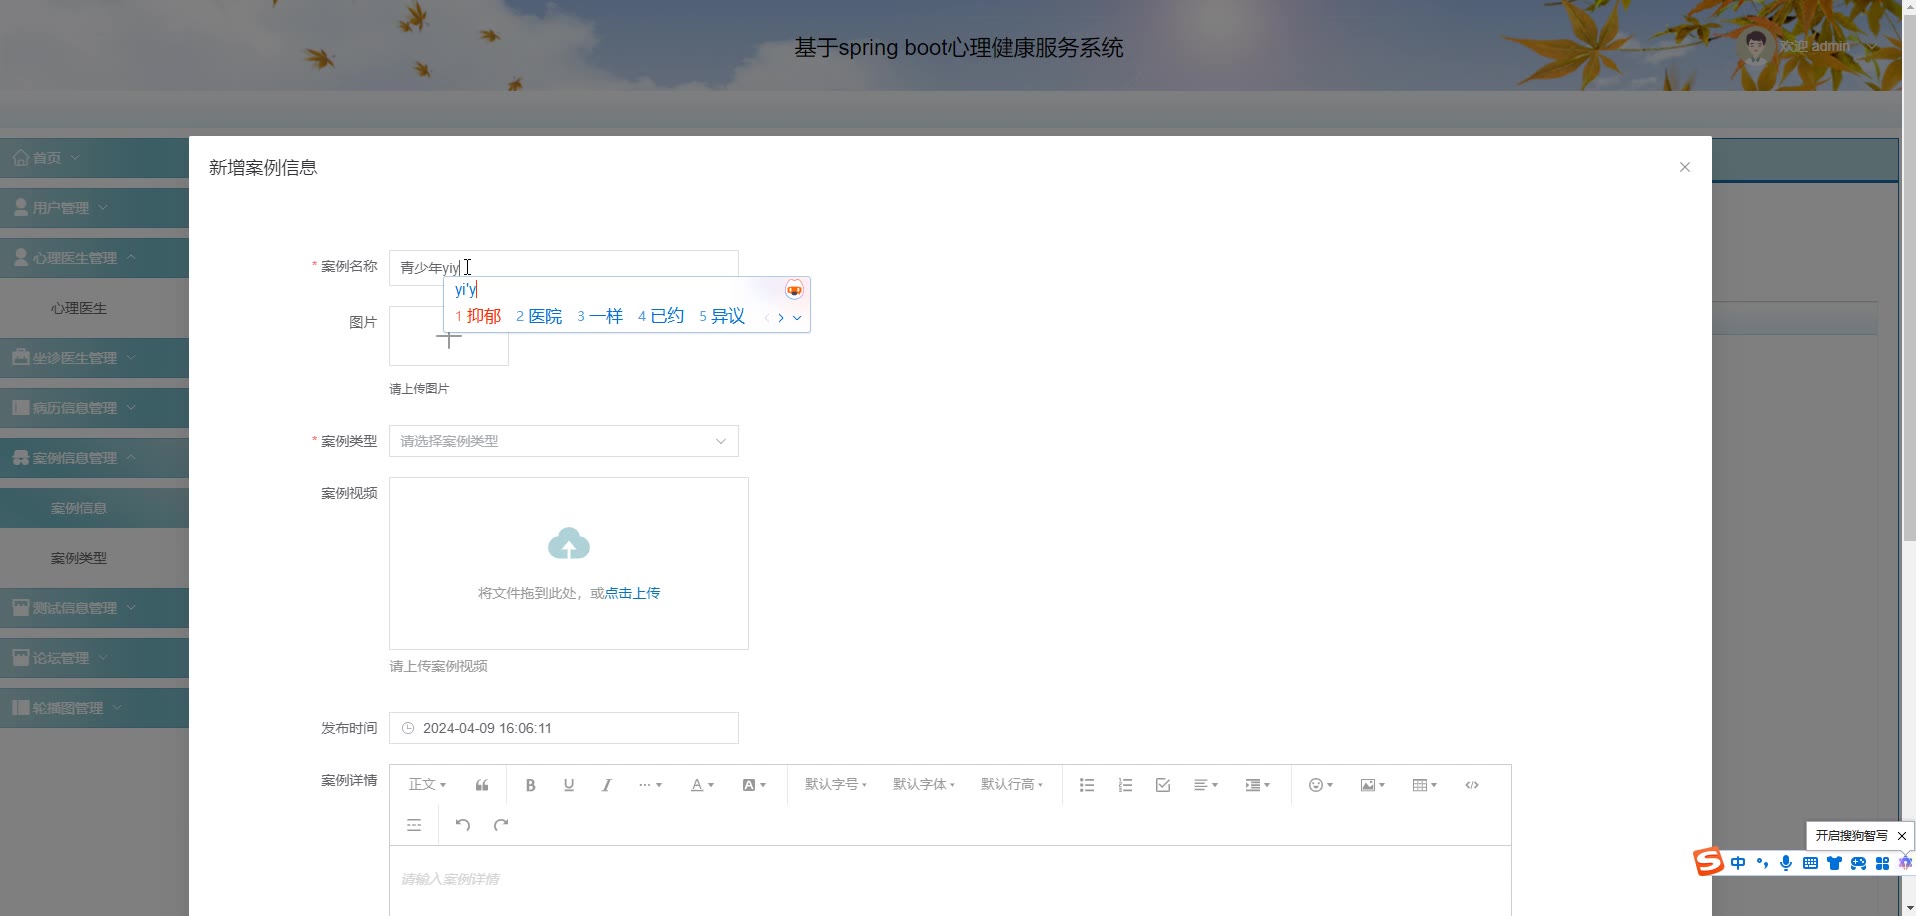This screenshot has width=1916, height=916.
Task: Go to next page of IME candidates
Action: point(781,318)
